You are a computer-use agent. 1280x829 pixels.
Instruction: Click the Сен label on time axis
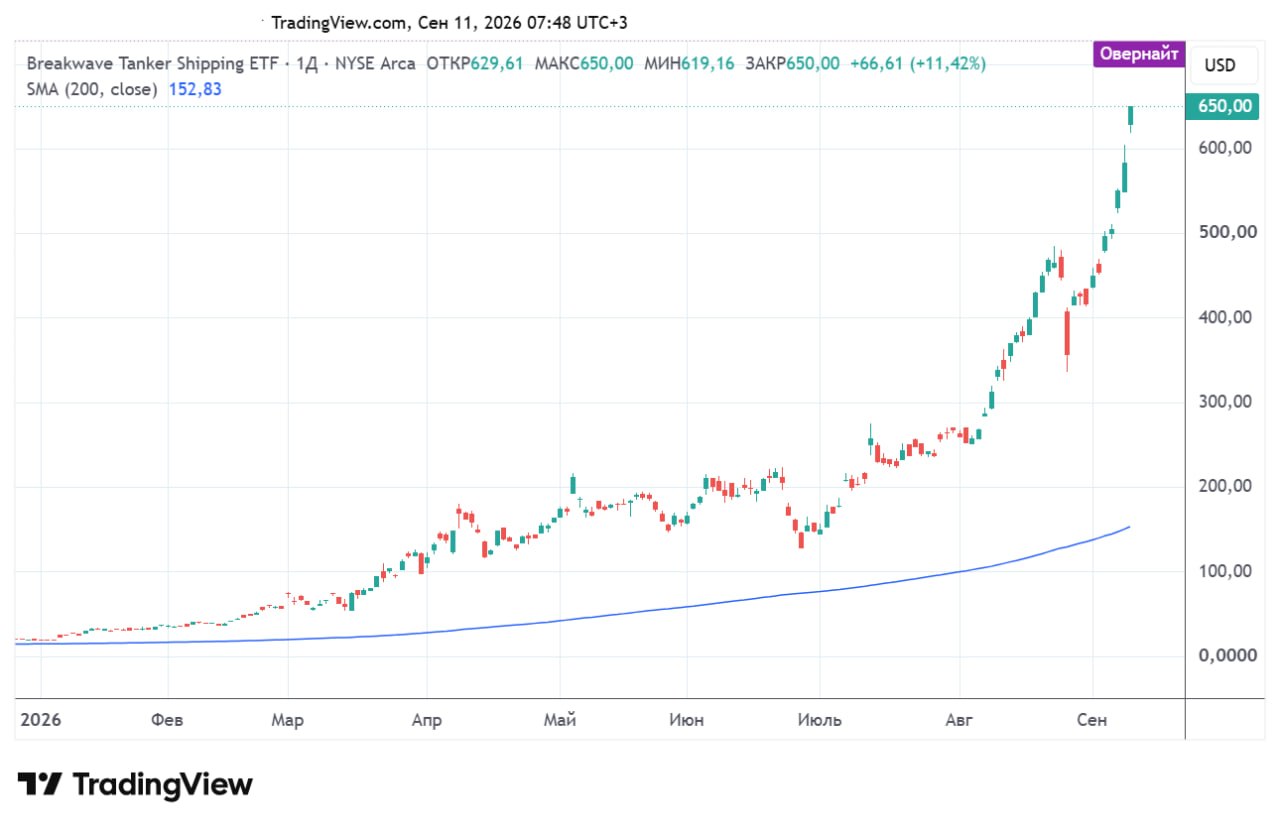tap(1092, 720)
